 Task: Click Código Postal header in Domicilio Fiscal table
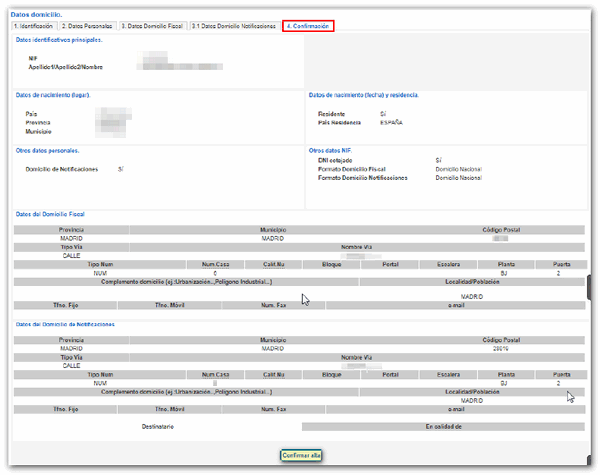pos(501,230)
